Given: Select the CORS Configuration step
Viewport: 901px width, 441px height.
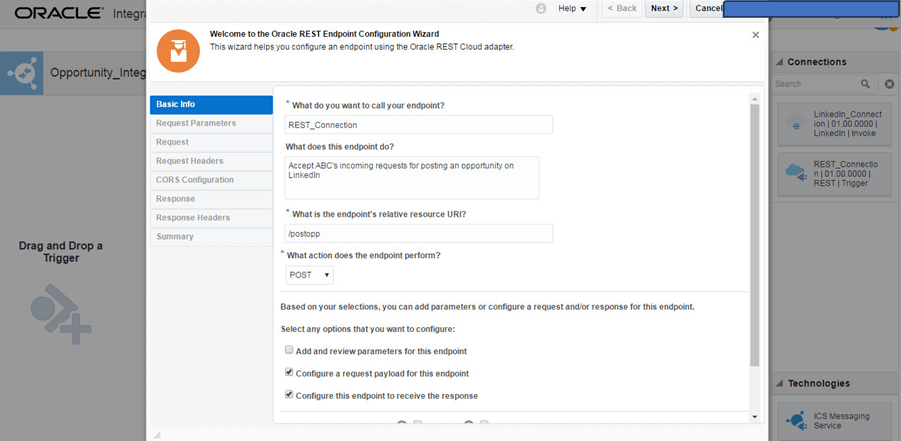Looking at the screenshot, I should point(211,180).
